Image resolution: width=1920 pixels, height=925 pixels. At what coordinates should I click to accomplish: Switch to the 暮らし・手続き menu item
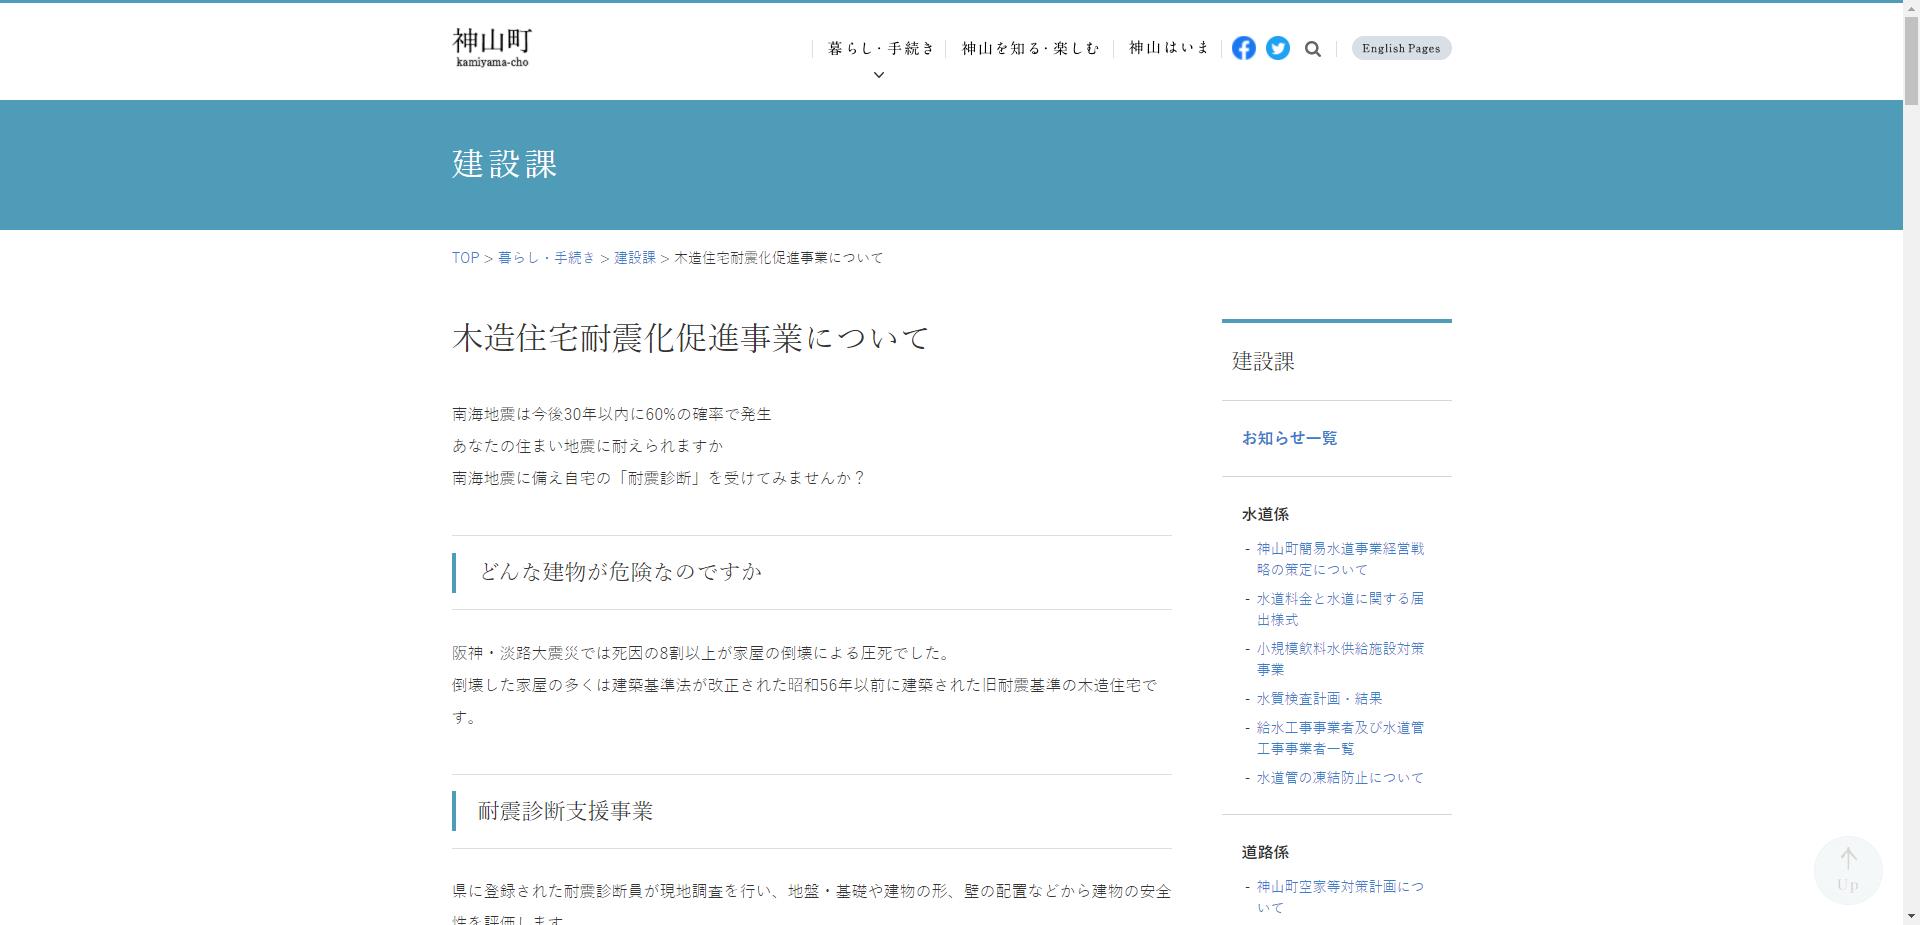(x=881, y=47)
